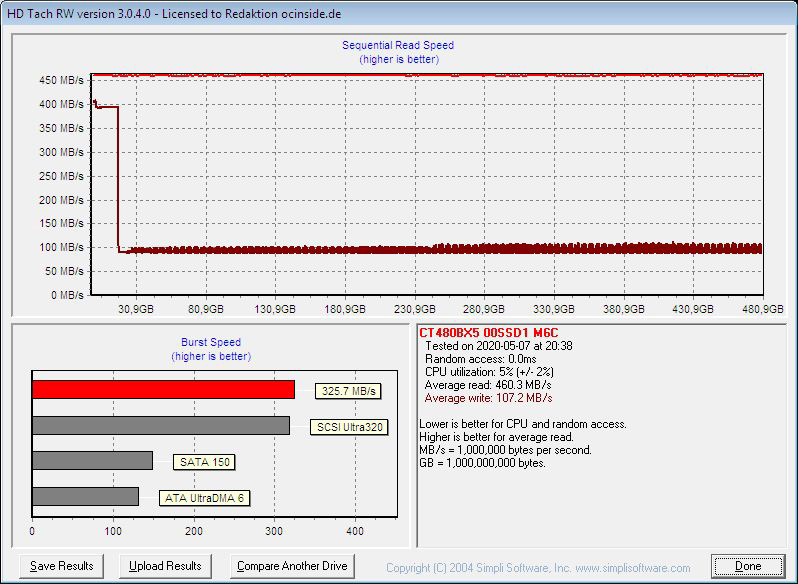The width and height of the screenshot is (798, 584).
Task: Click the Random access: 0.0ms line
Action: 480,359
